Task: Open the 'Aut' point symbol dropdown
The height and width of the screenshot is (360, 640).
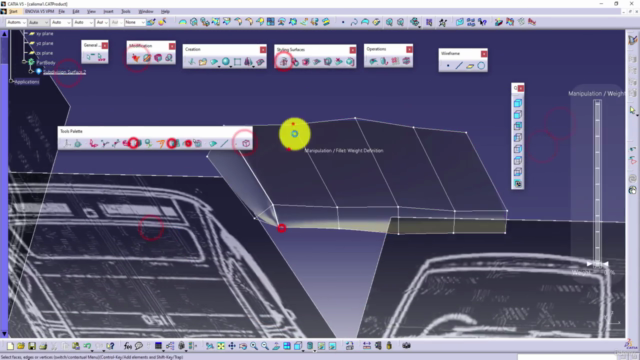Action: point(102,22)
